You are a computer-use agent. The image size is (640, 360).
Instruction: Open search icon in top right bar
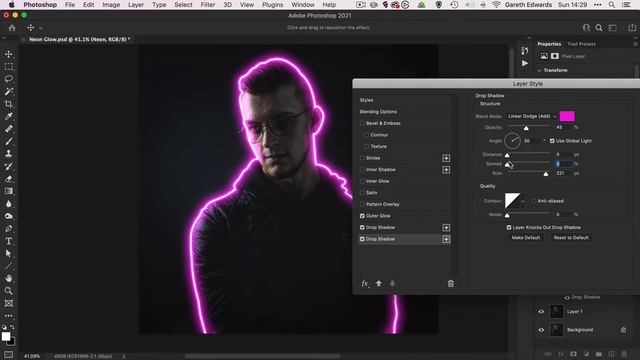(x=599, y=28)
